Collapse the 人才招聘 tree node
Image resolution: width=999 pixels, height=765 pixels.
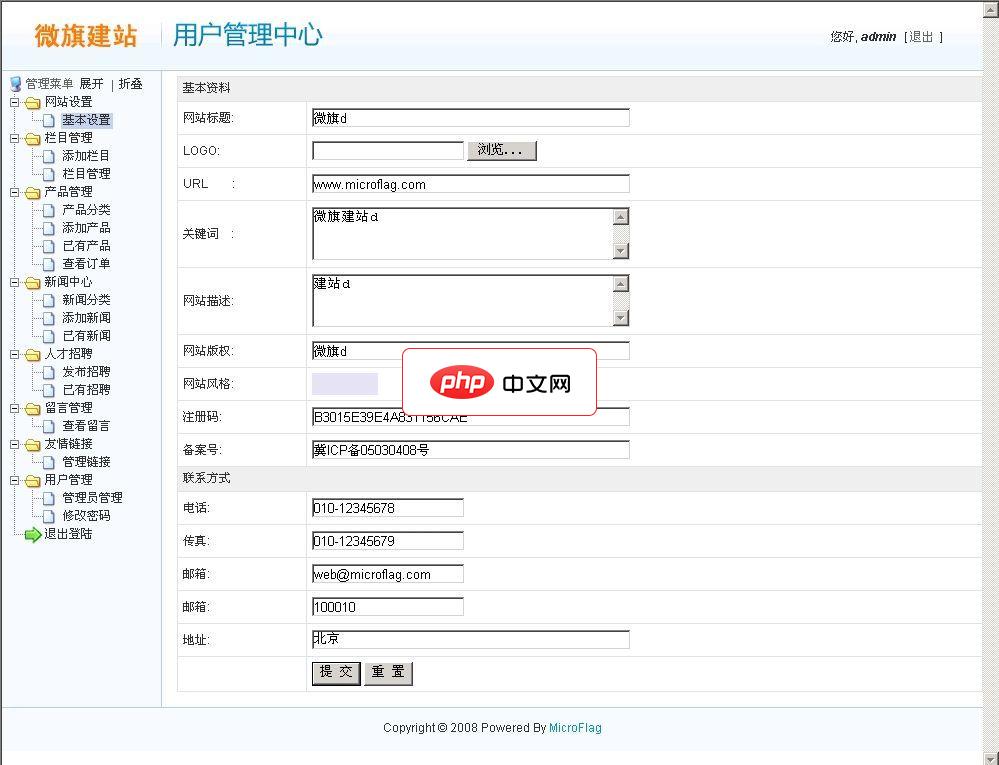pyautogui.click(x=14, y=354)
